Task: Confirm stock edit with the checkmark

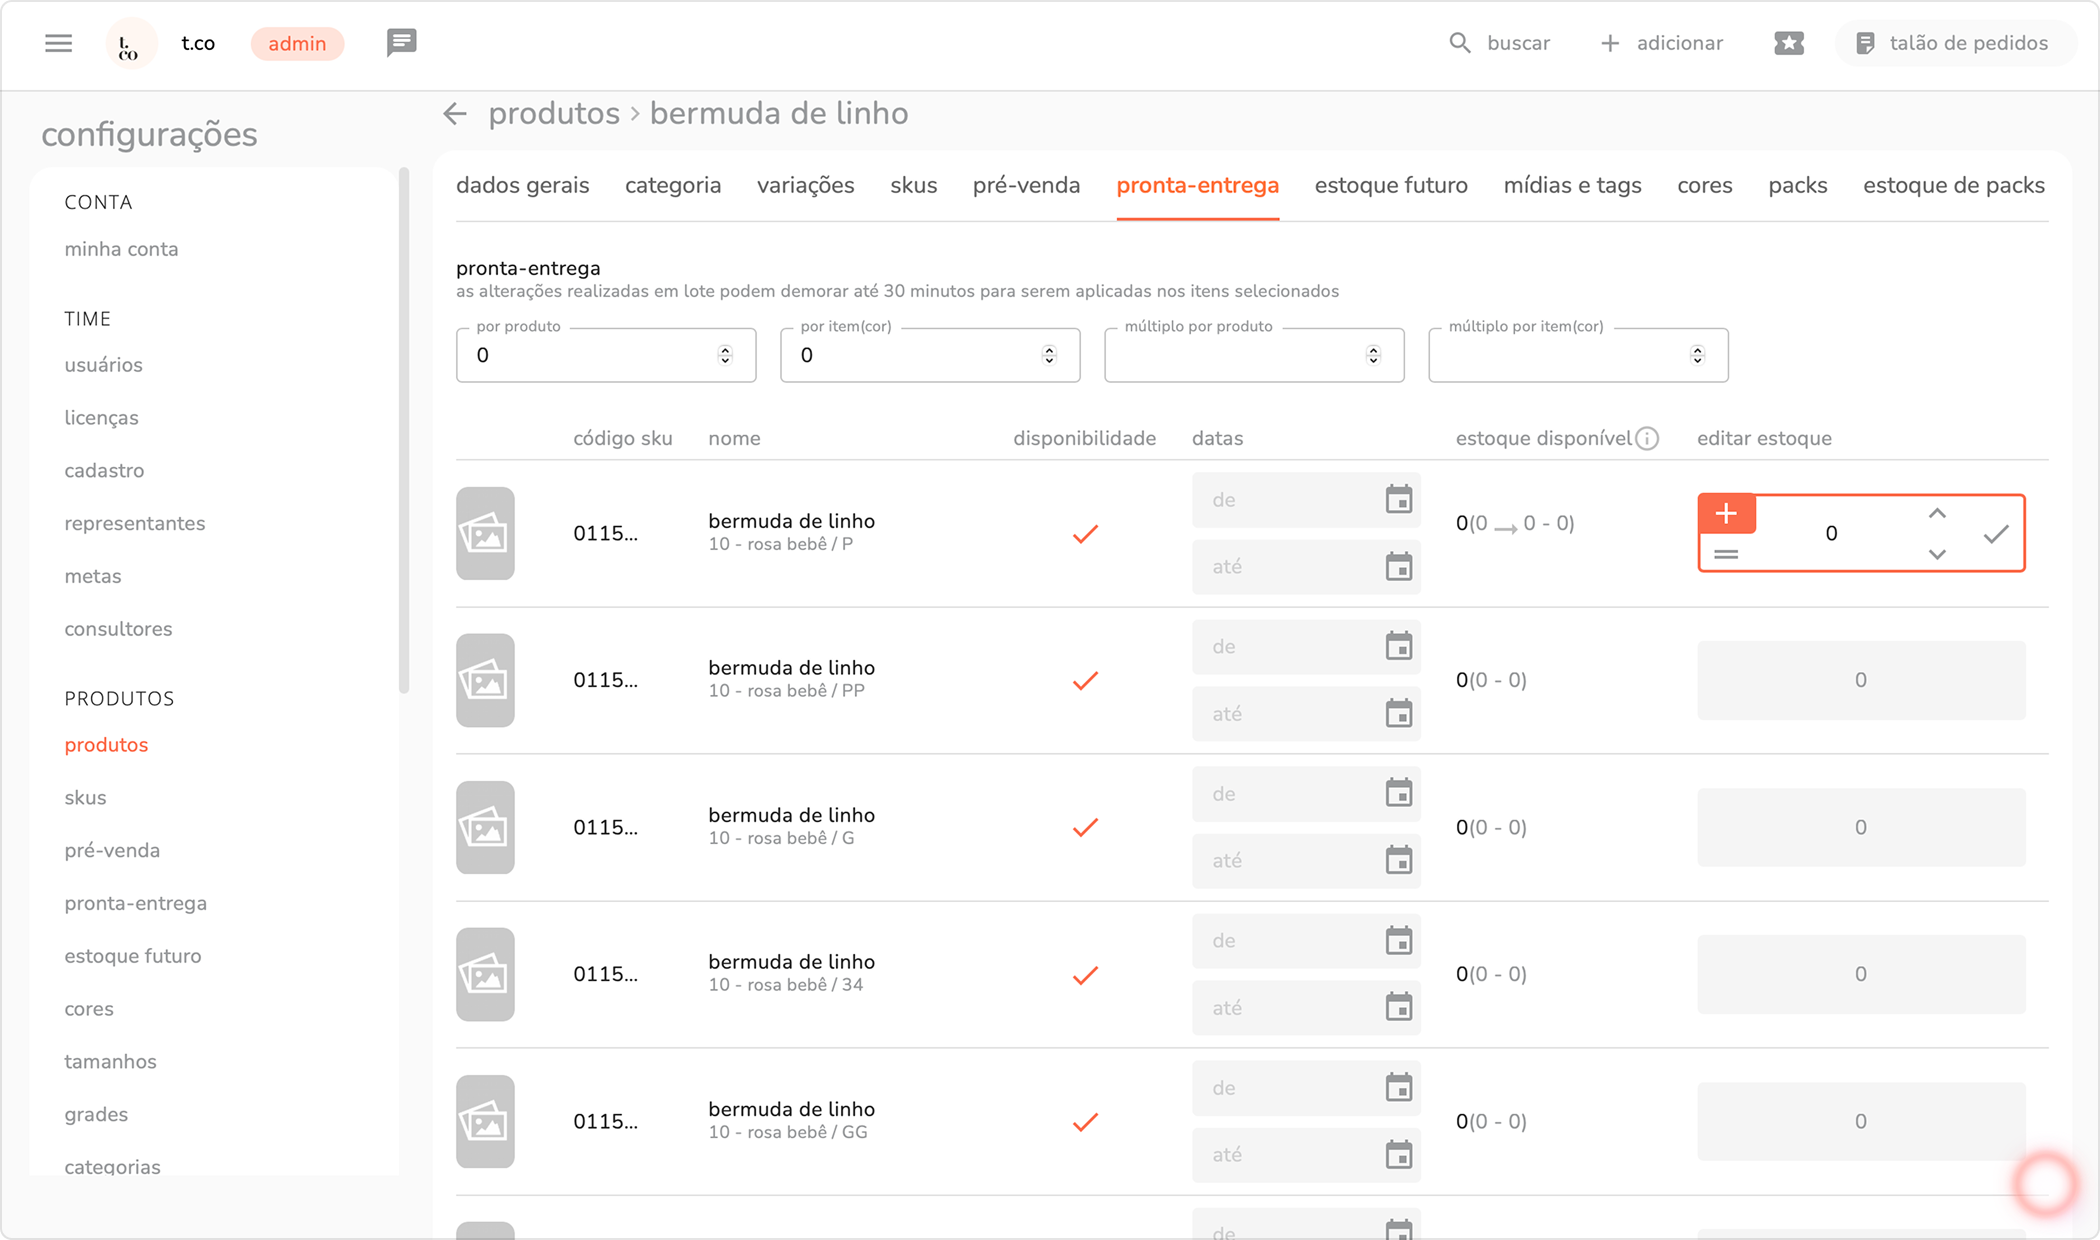Action: pyautogui.click(x=1995, y=535)
